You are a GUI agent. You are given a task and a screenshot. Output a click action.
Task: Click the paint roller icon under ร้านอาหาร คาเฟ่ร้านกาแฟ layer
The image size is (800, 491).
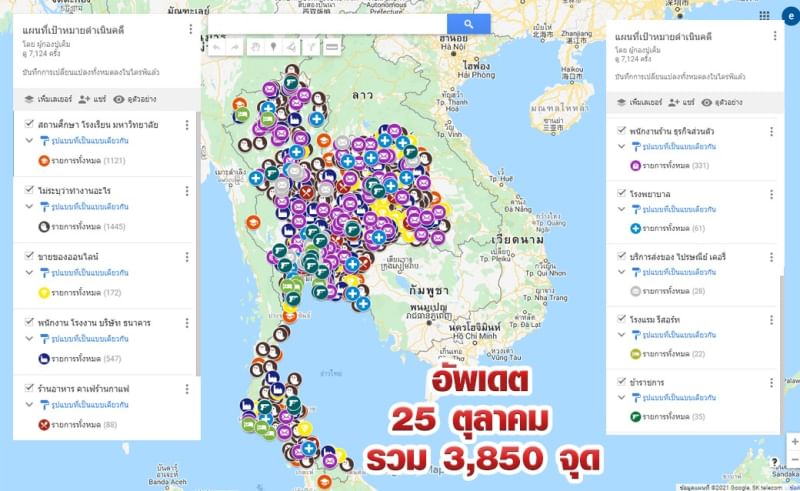coord(44,405)
